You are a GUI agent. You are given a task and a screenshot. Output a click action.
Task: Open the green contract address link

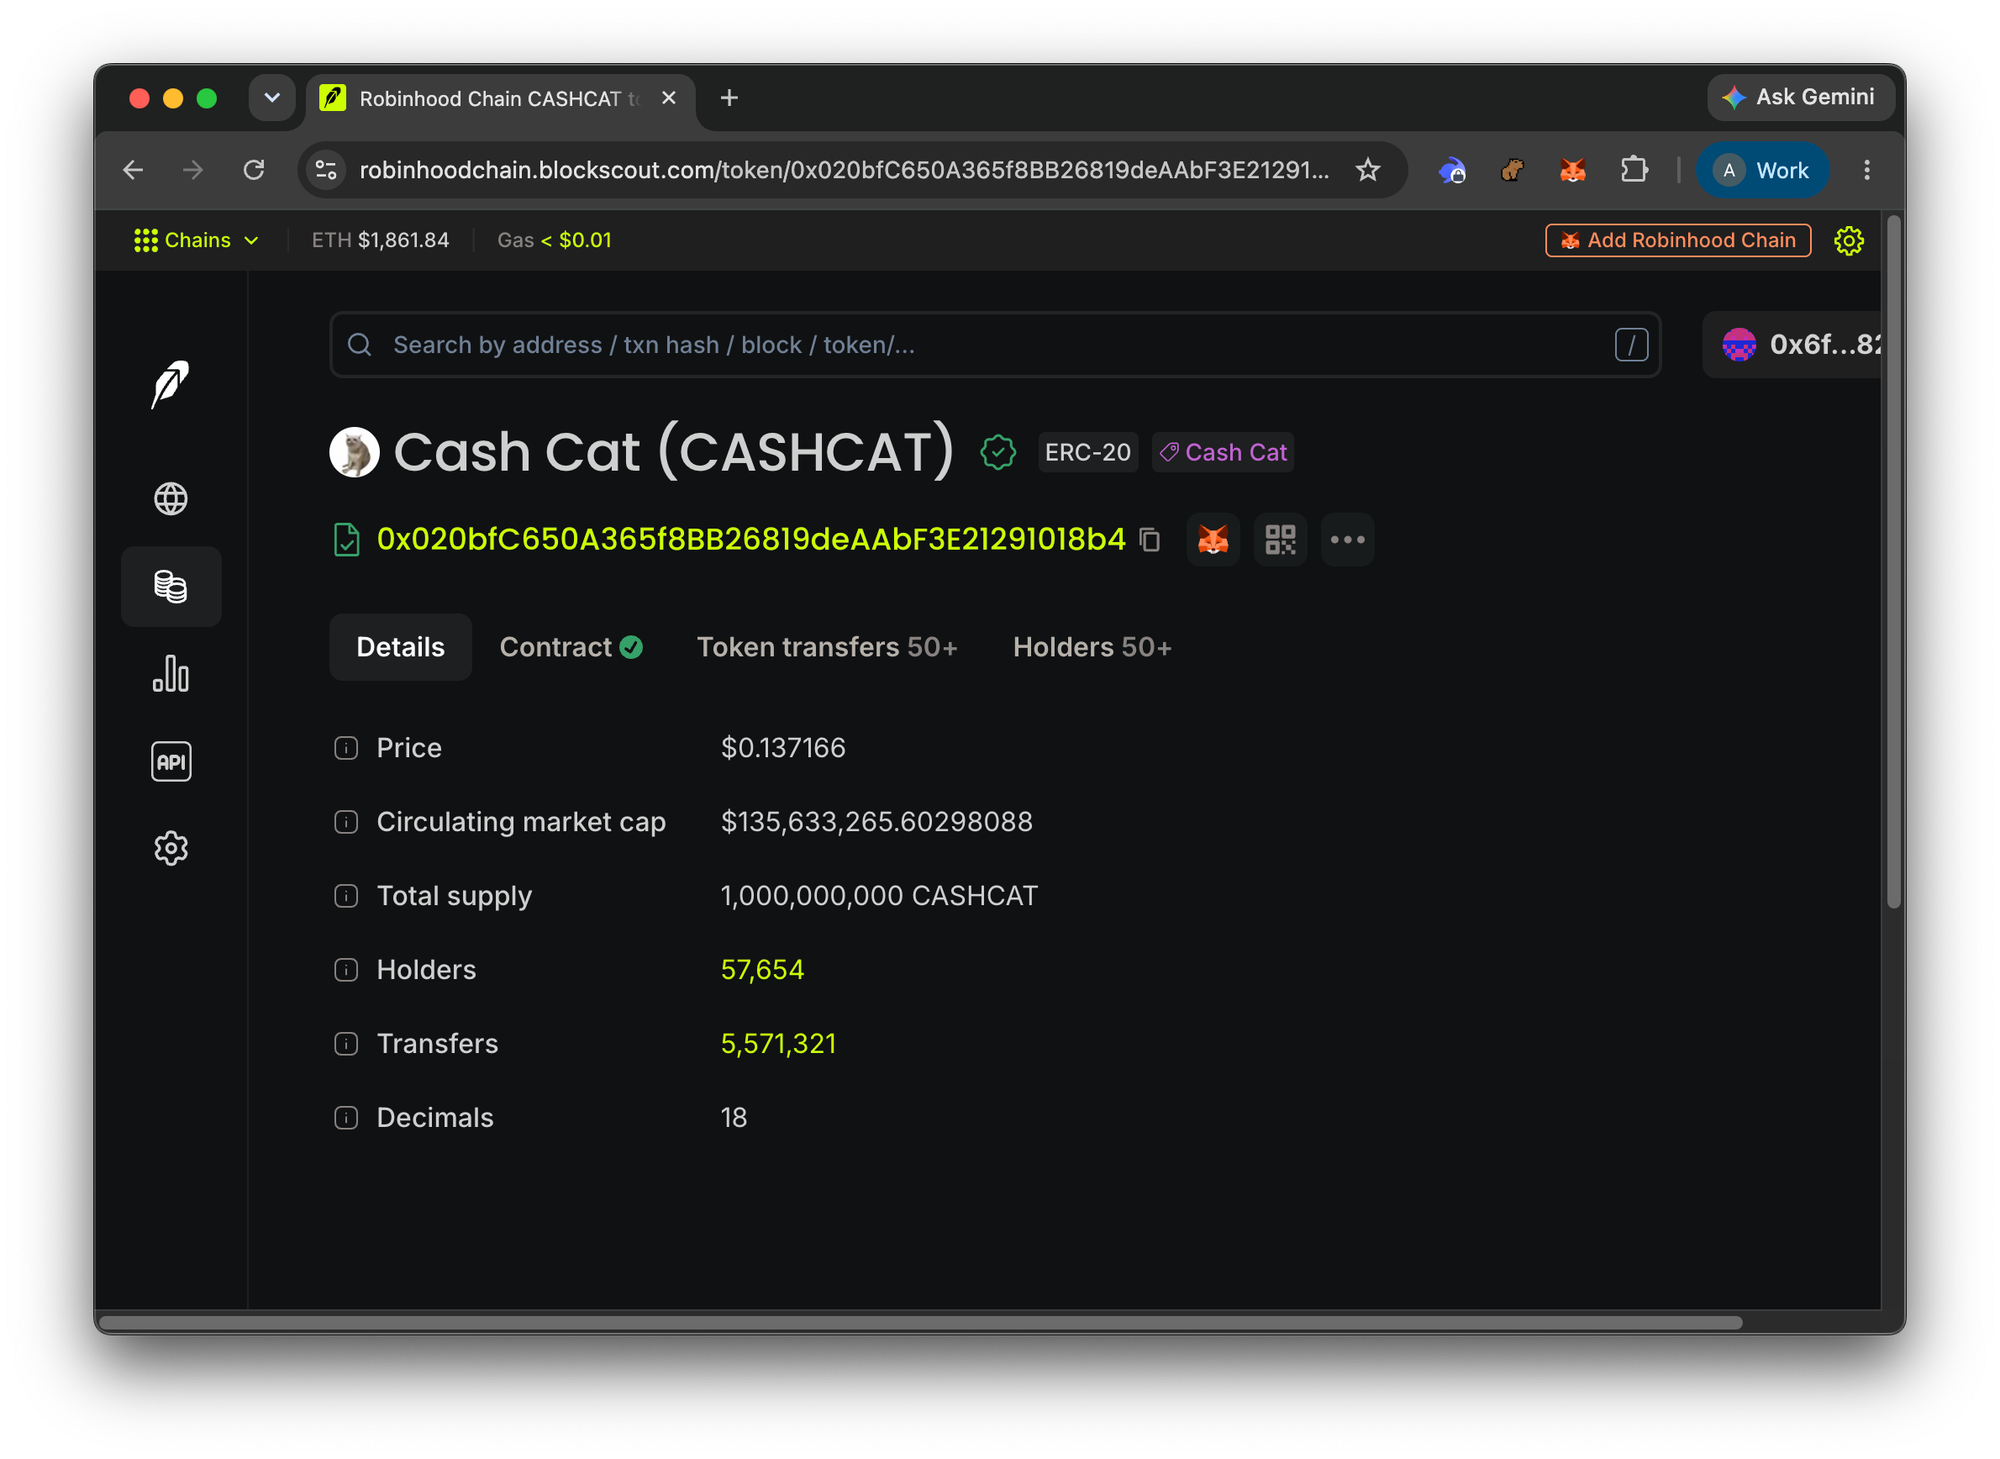point(751,540)
